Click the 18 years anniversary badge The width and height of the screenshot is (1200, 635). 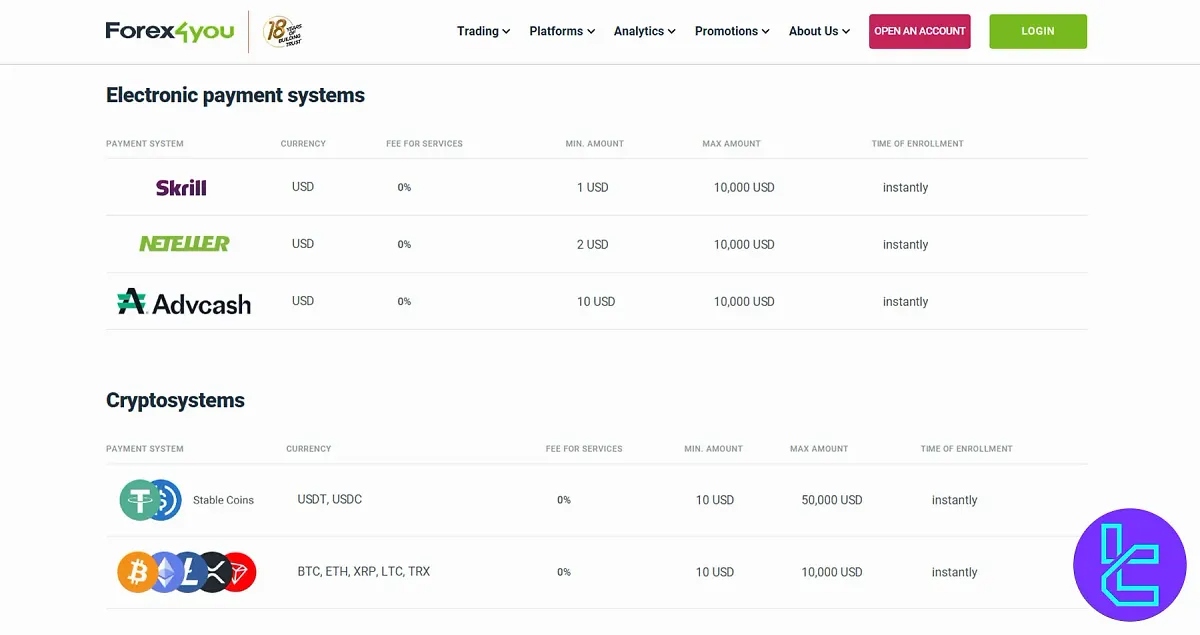pos(282,32)
